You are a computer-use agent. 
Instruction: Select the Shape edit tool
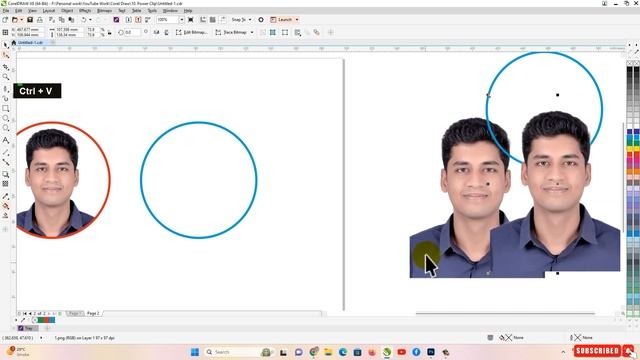[6, 56]
